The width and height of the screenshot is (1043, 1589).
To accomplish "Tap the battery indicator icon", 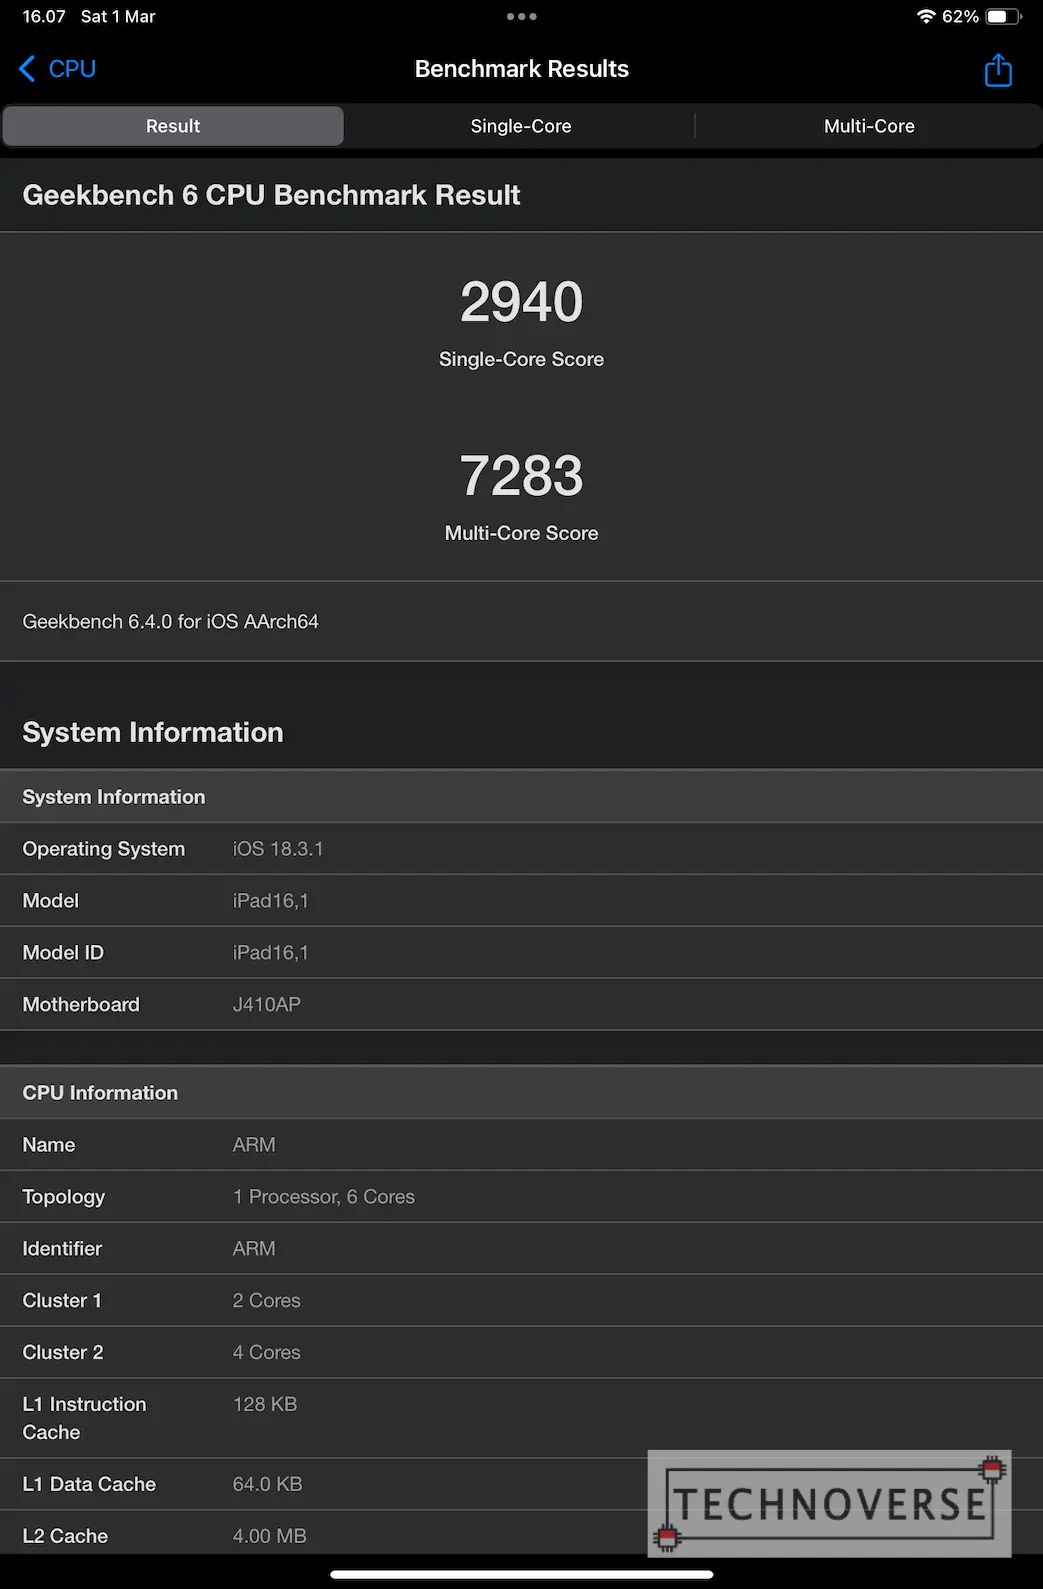I will pyautogui.click(x=1004, y=16).
